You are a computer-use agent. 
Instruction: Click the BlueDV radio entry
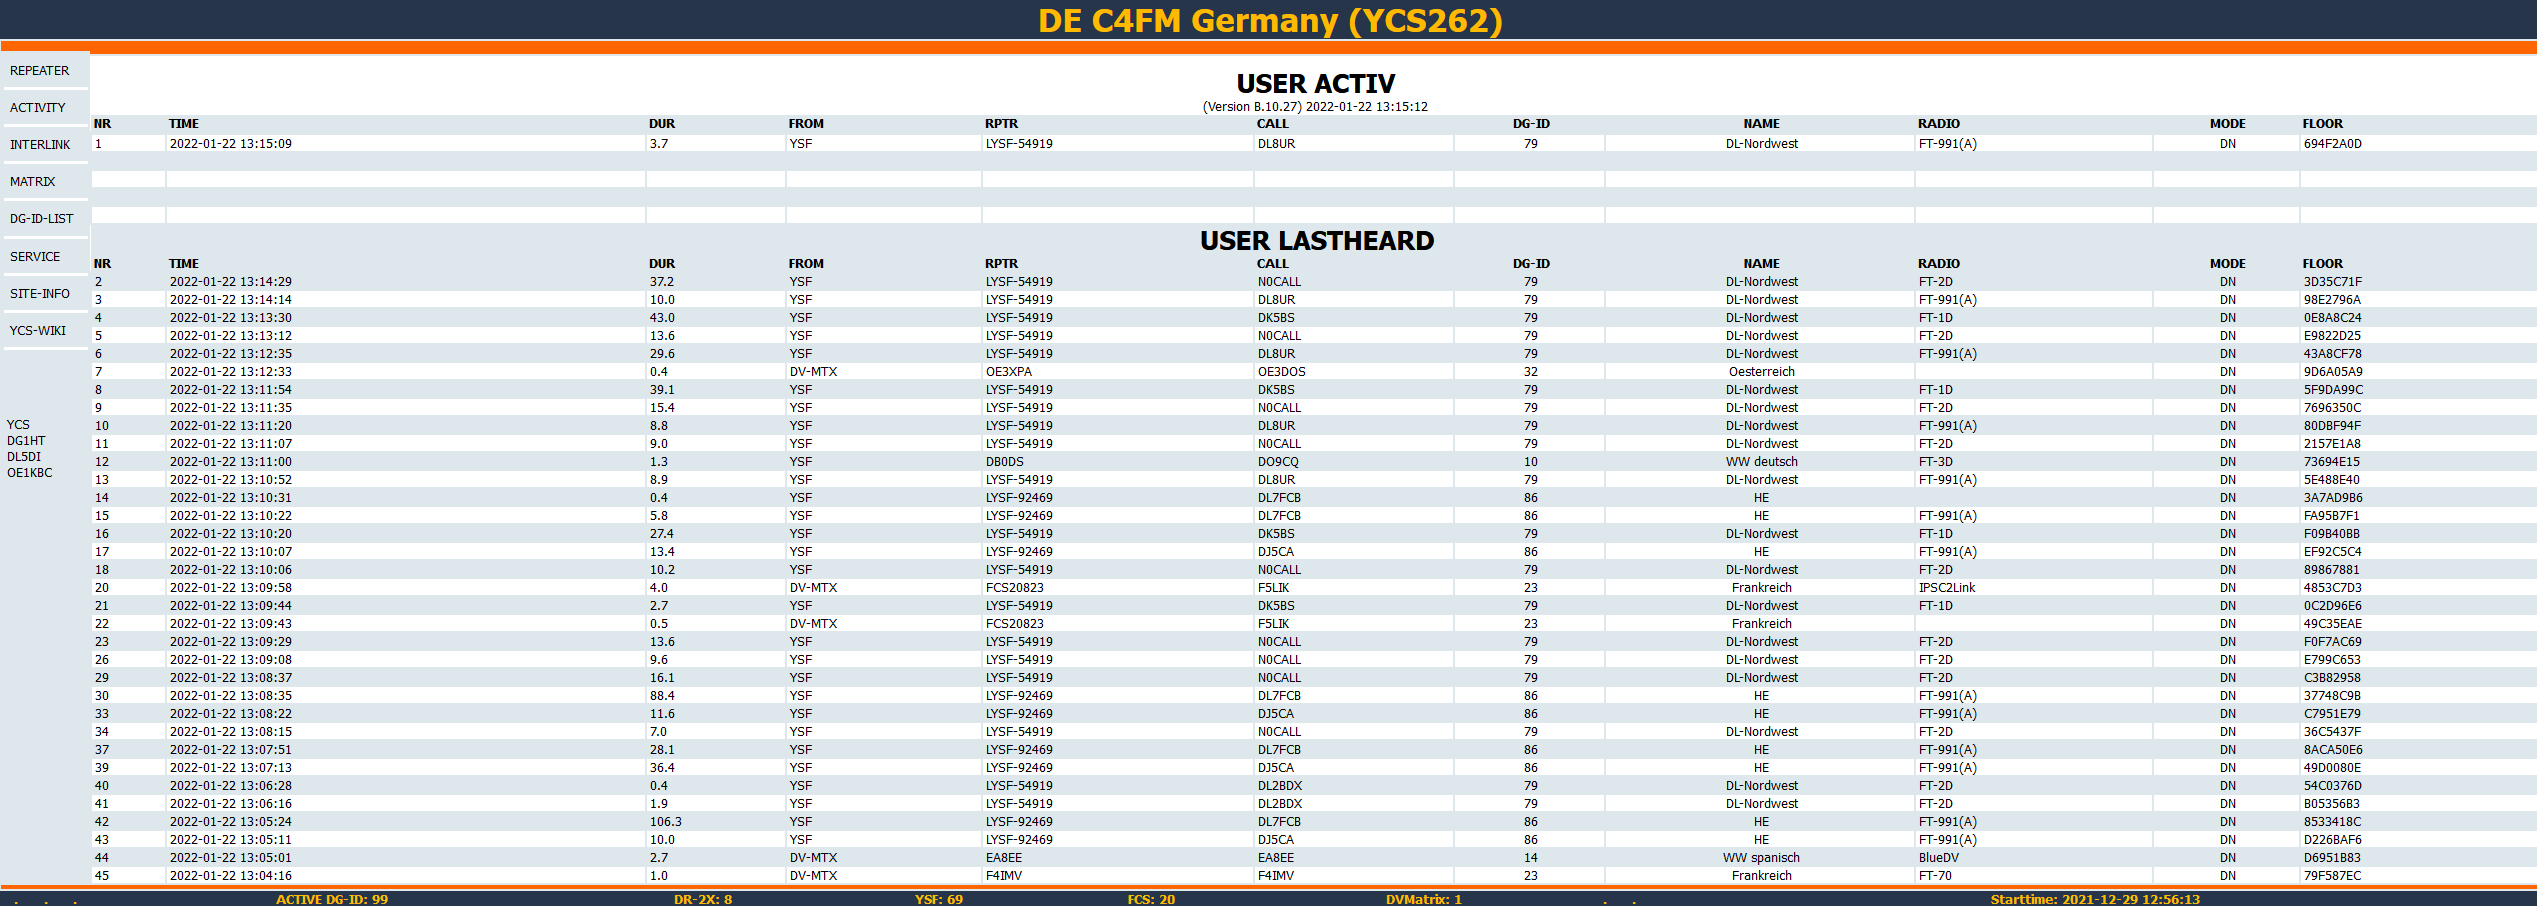click(x=1938, y=858)
